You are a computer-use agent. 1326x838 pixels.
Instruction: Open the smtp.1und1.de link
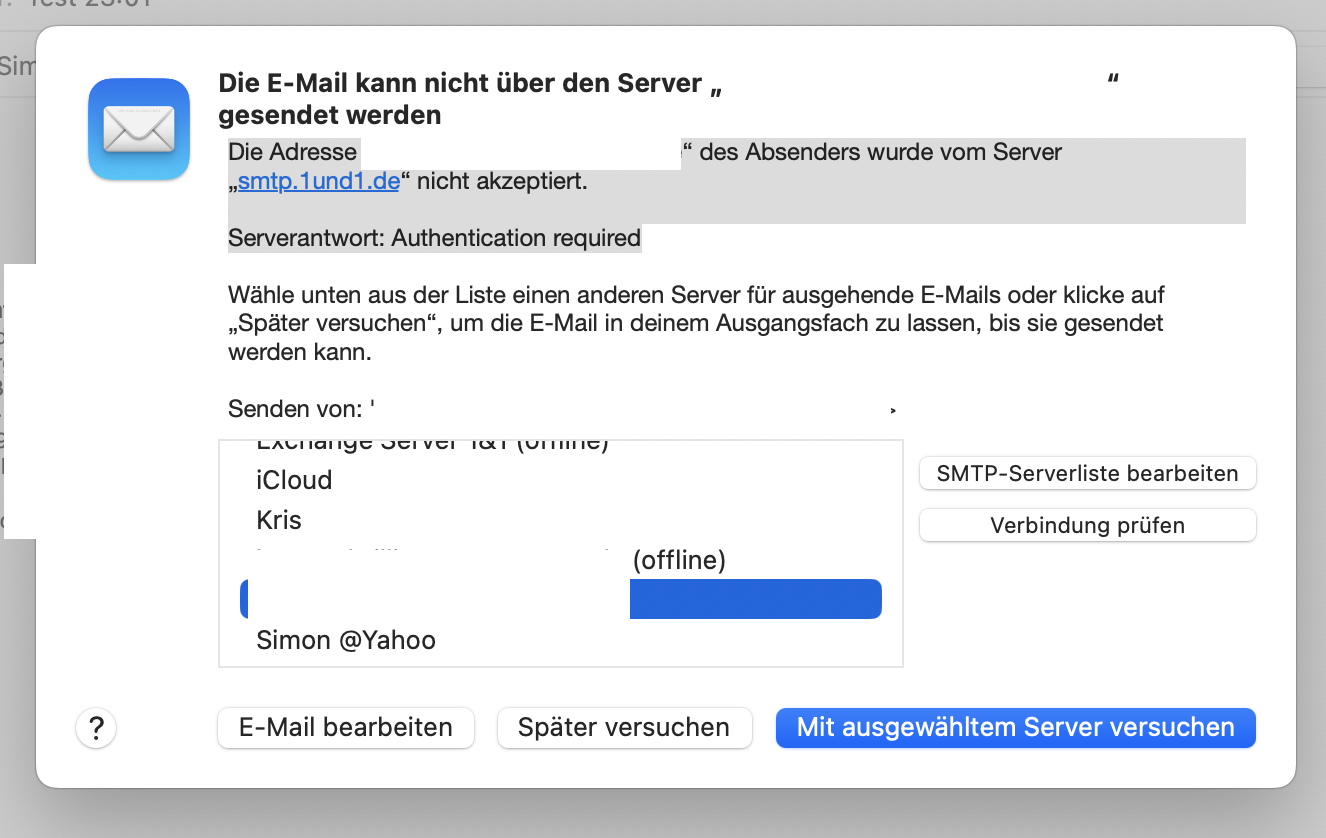[x=319, y=182]
